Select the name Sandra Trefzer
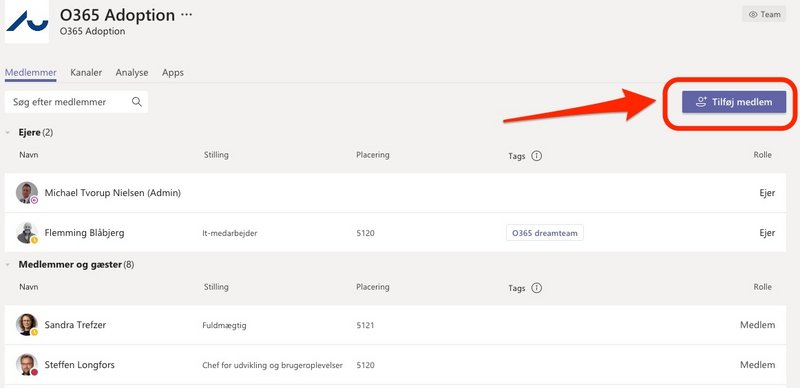800x388 pixels. pos(75,325)
